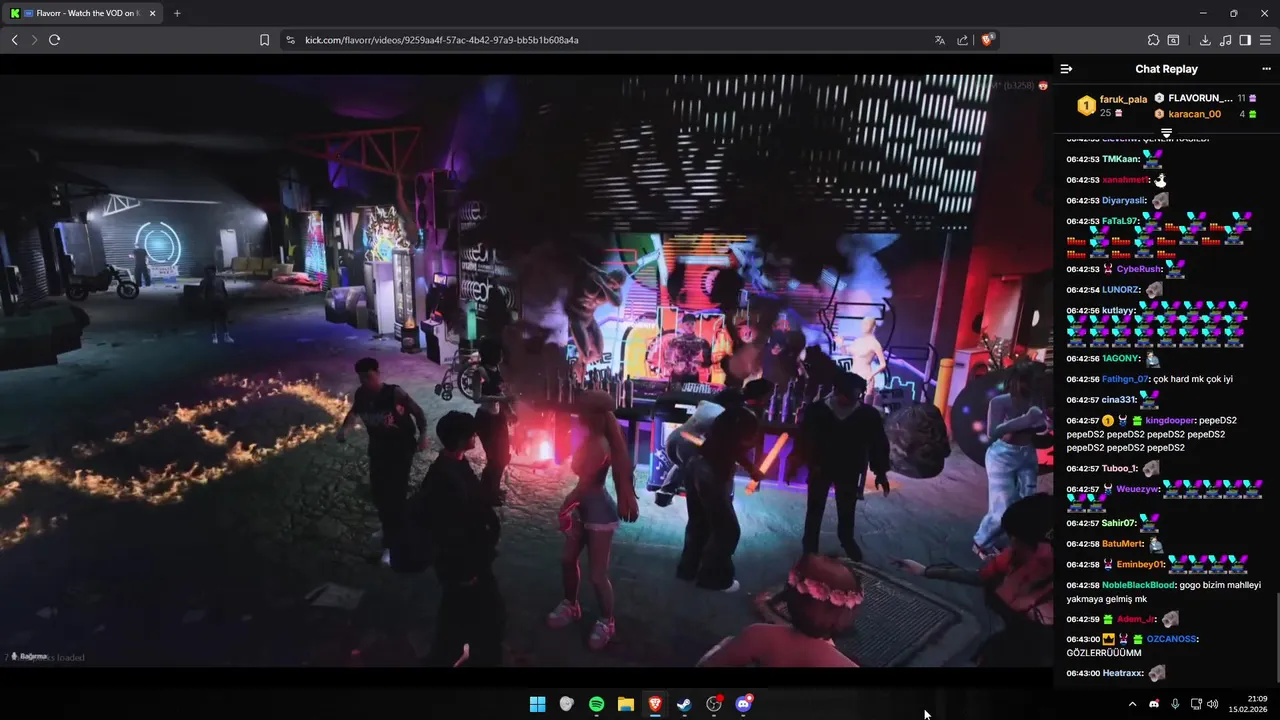Open Brave browser taskbar icon

(x=655, y=704)
